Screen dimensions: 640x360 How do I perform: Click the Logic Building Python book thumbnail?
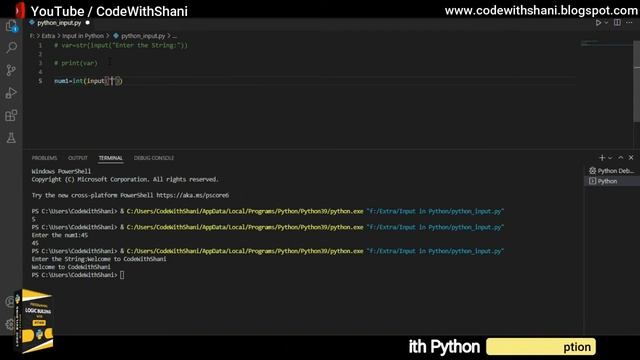pyautogui.click(x=34, y=321)
